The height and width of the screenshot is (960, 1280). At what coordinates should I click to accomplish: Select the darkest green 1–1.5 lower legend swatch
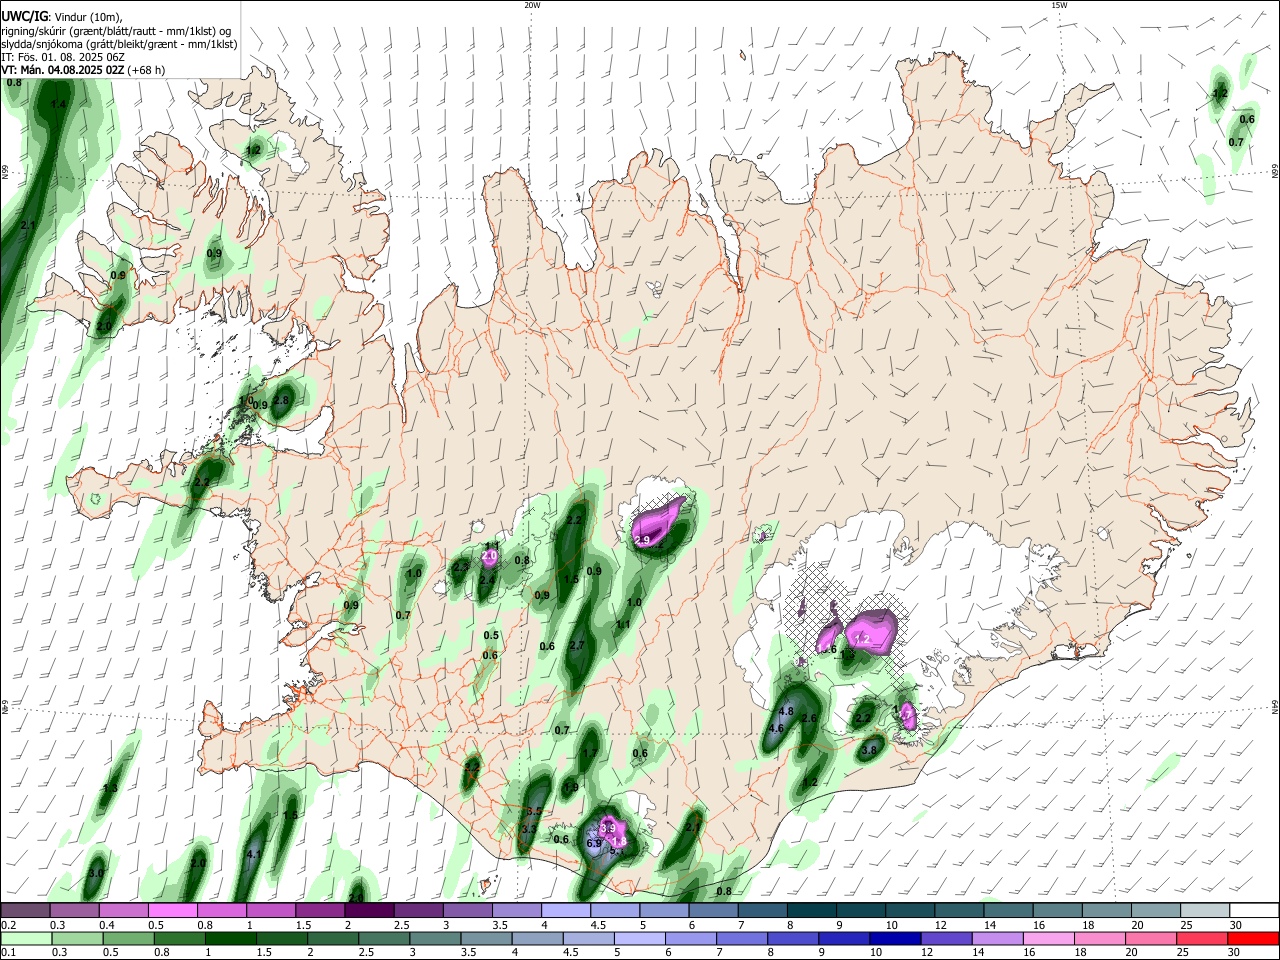point(231,939)
